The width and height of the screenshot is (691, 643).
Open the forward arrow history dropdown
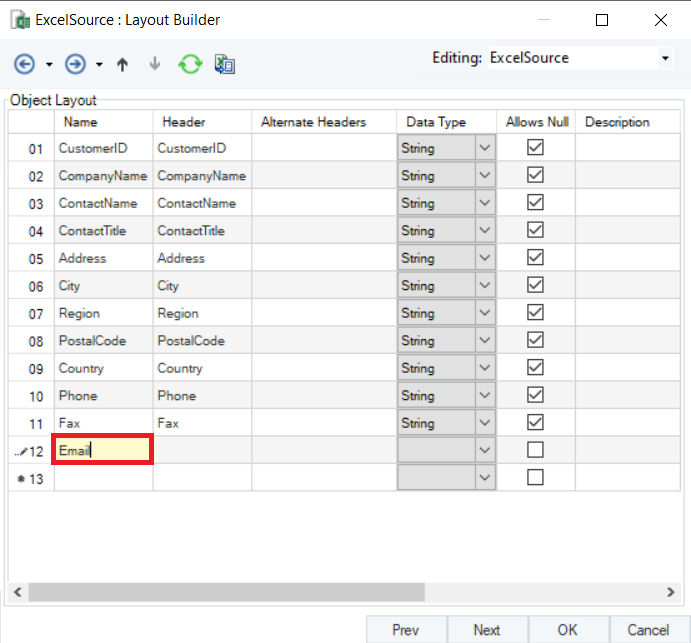(x=99, y=66)
